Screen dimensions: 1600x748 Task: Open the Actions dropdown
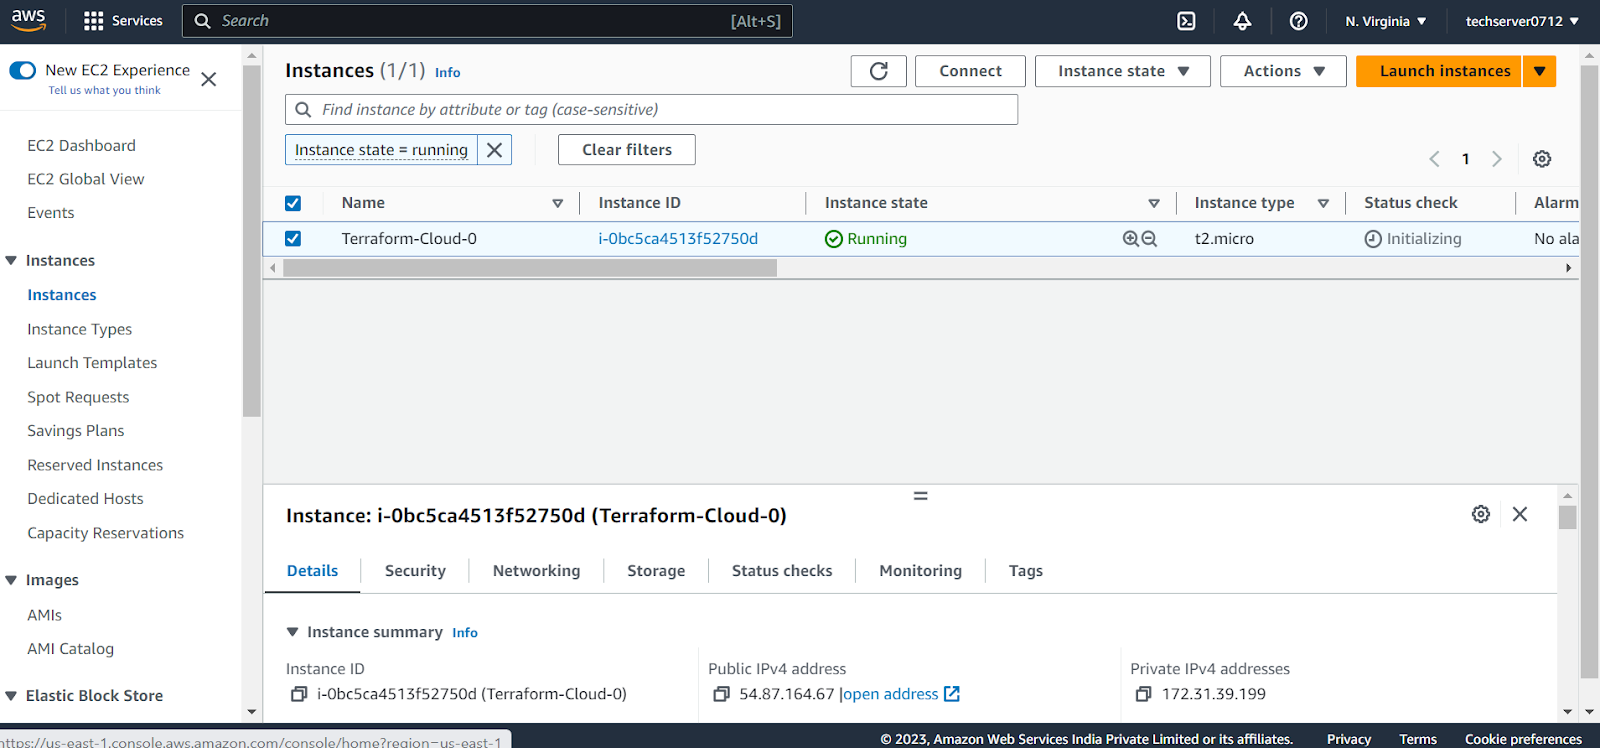[1283, 71]
